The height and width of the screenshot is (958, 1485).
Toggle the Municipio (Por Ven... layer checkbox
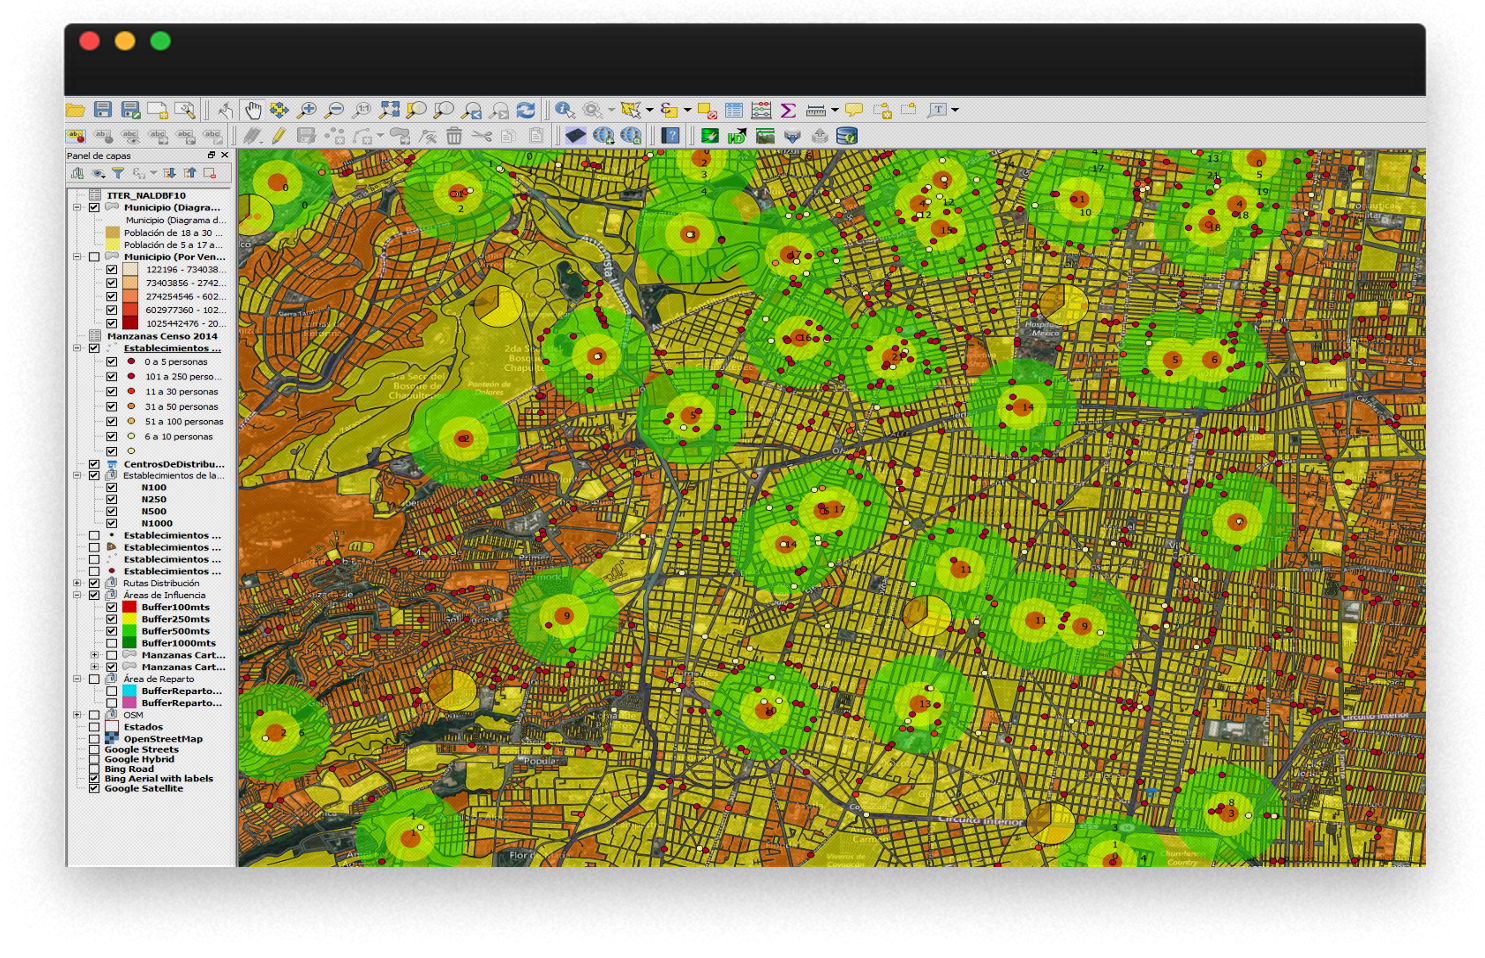pyautogui.click(x=94, y=257)
